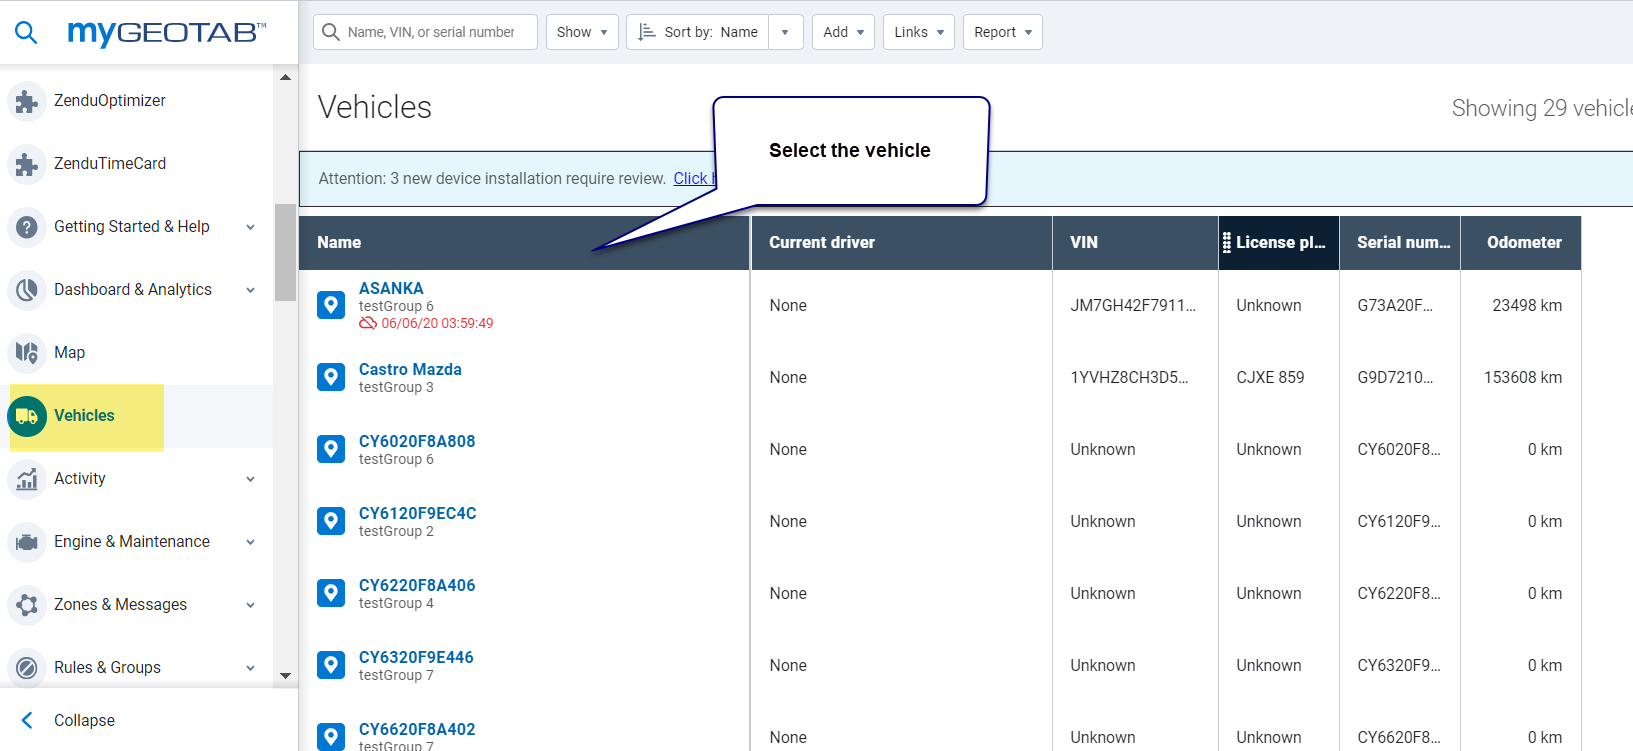Click the CJXE 859 license plate cell
Image resolution: width=1633 pixels, height=751 pixels.
click(x=1270, y=377)
